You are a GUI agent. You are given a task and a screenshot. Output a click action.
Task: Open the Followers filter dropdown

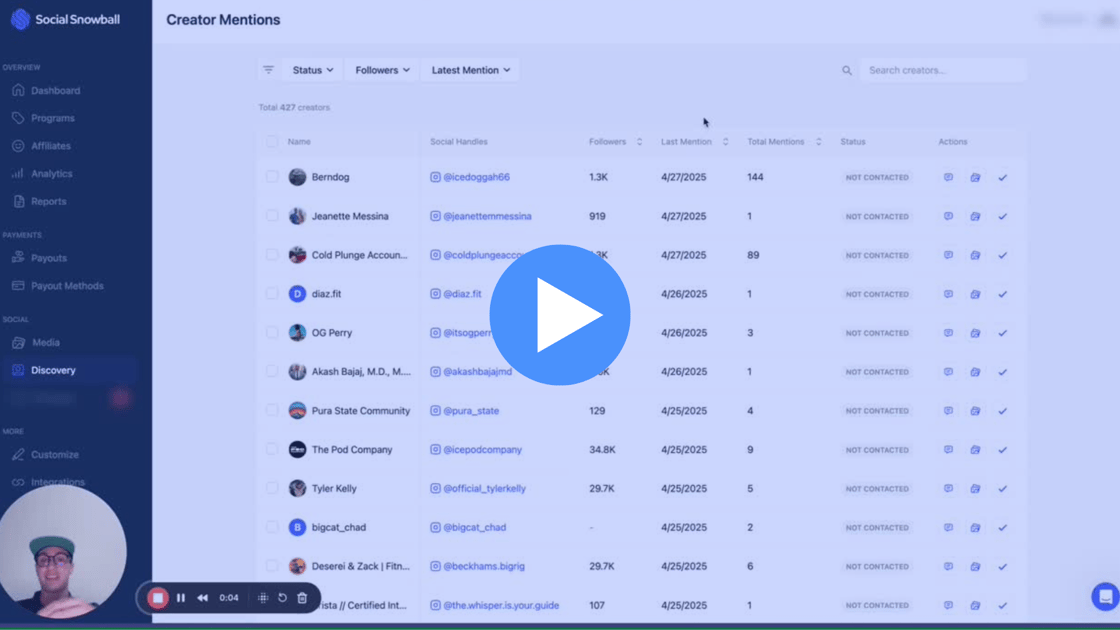(382, 70)
